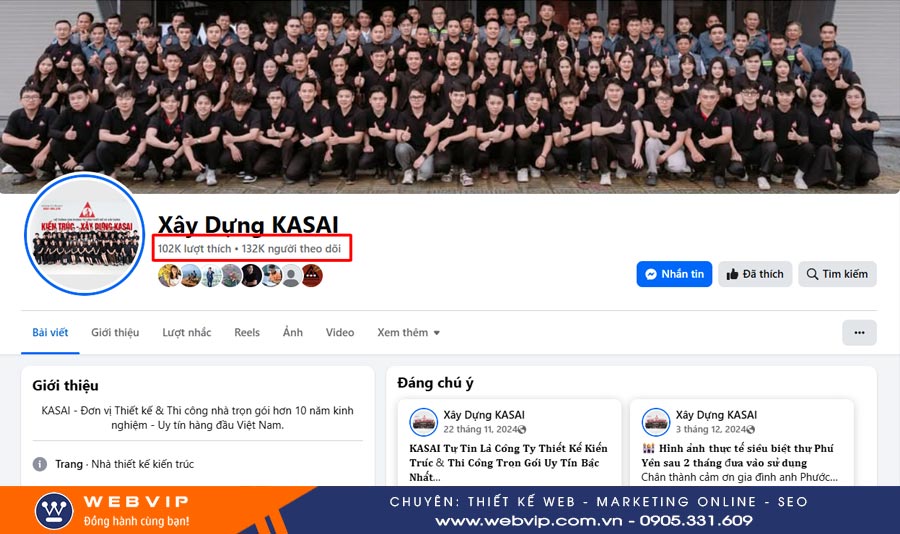Switch to the Bài viết tab

click(x=50, y=332)
